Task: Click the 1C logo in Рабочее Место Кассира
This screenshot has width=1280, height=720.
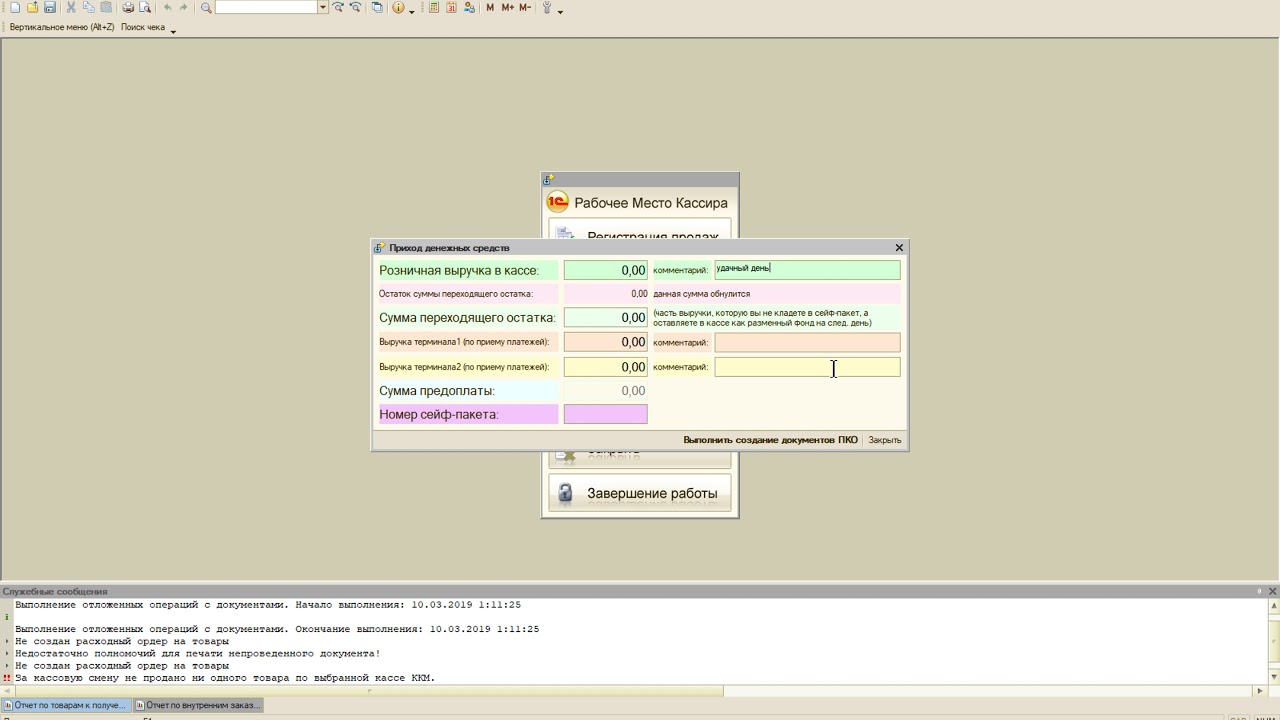Action: (x=557, y=202)
